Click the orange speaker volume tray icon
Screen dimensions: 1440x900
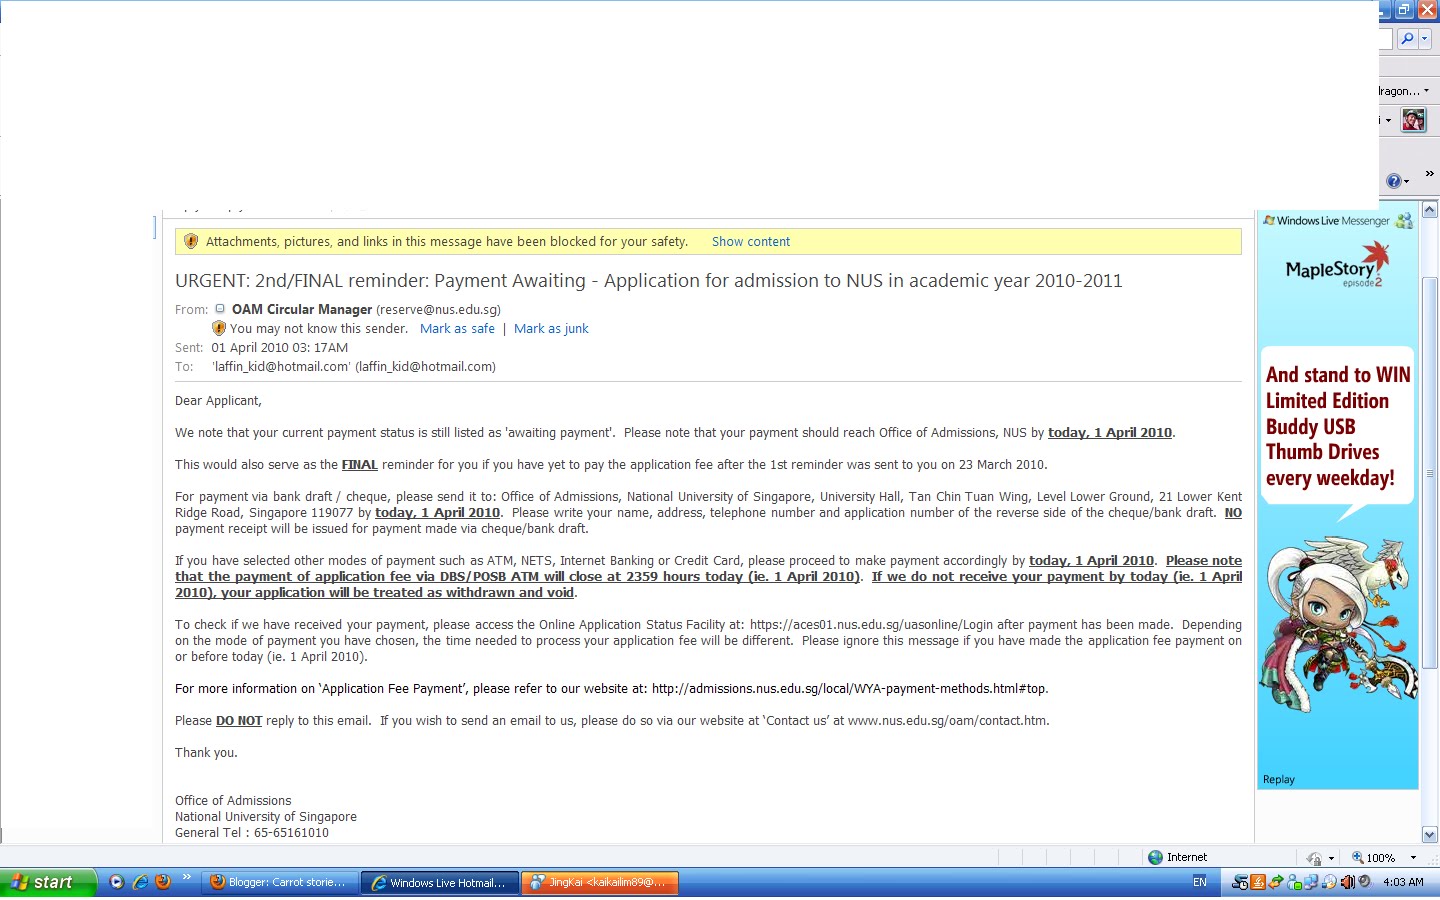tap(1347, 882)
